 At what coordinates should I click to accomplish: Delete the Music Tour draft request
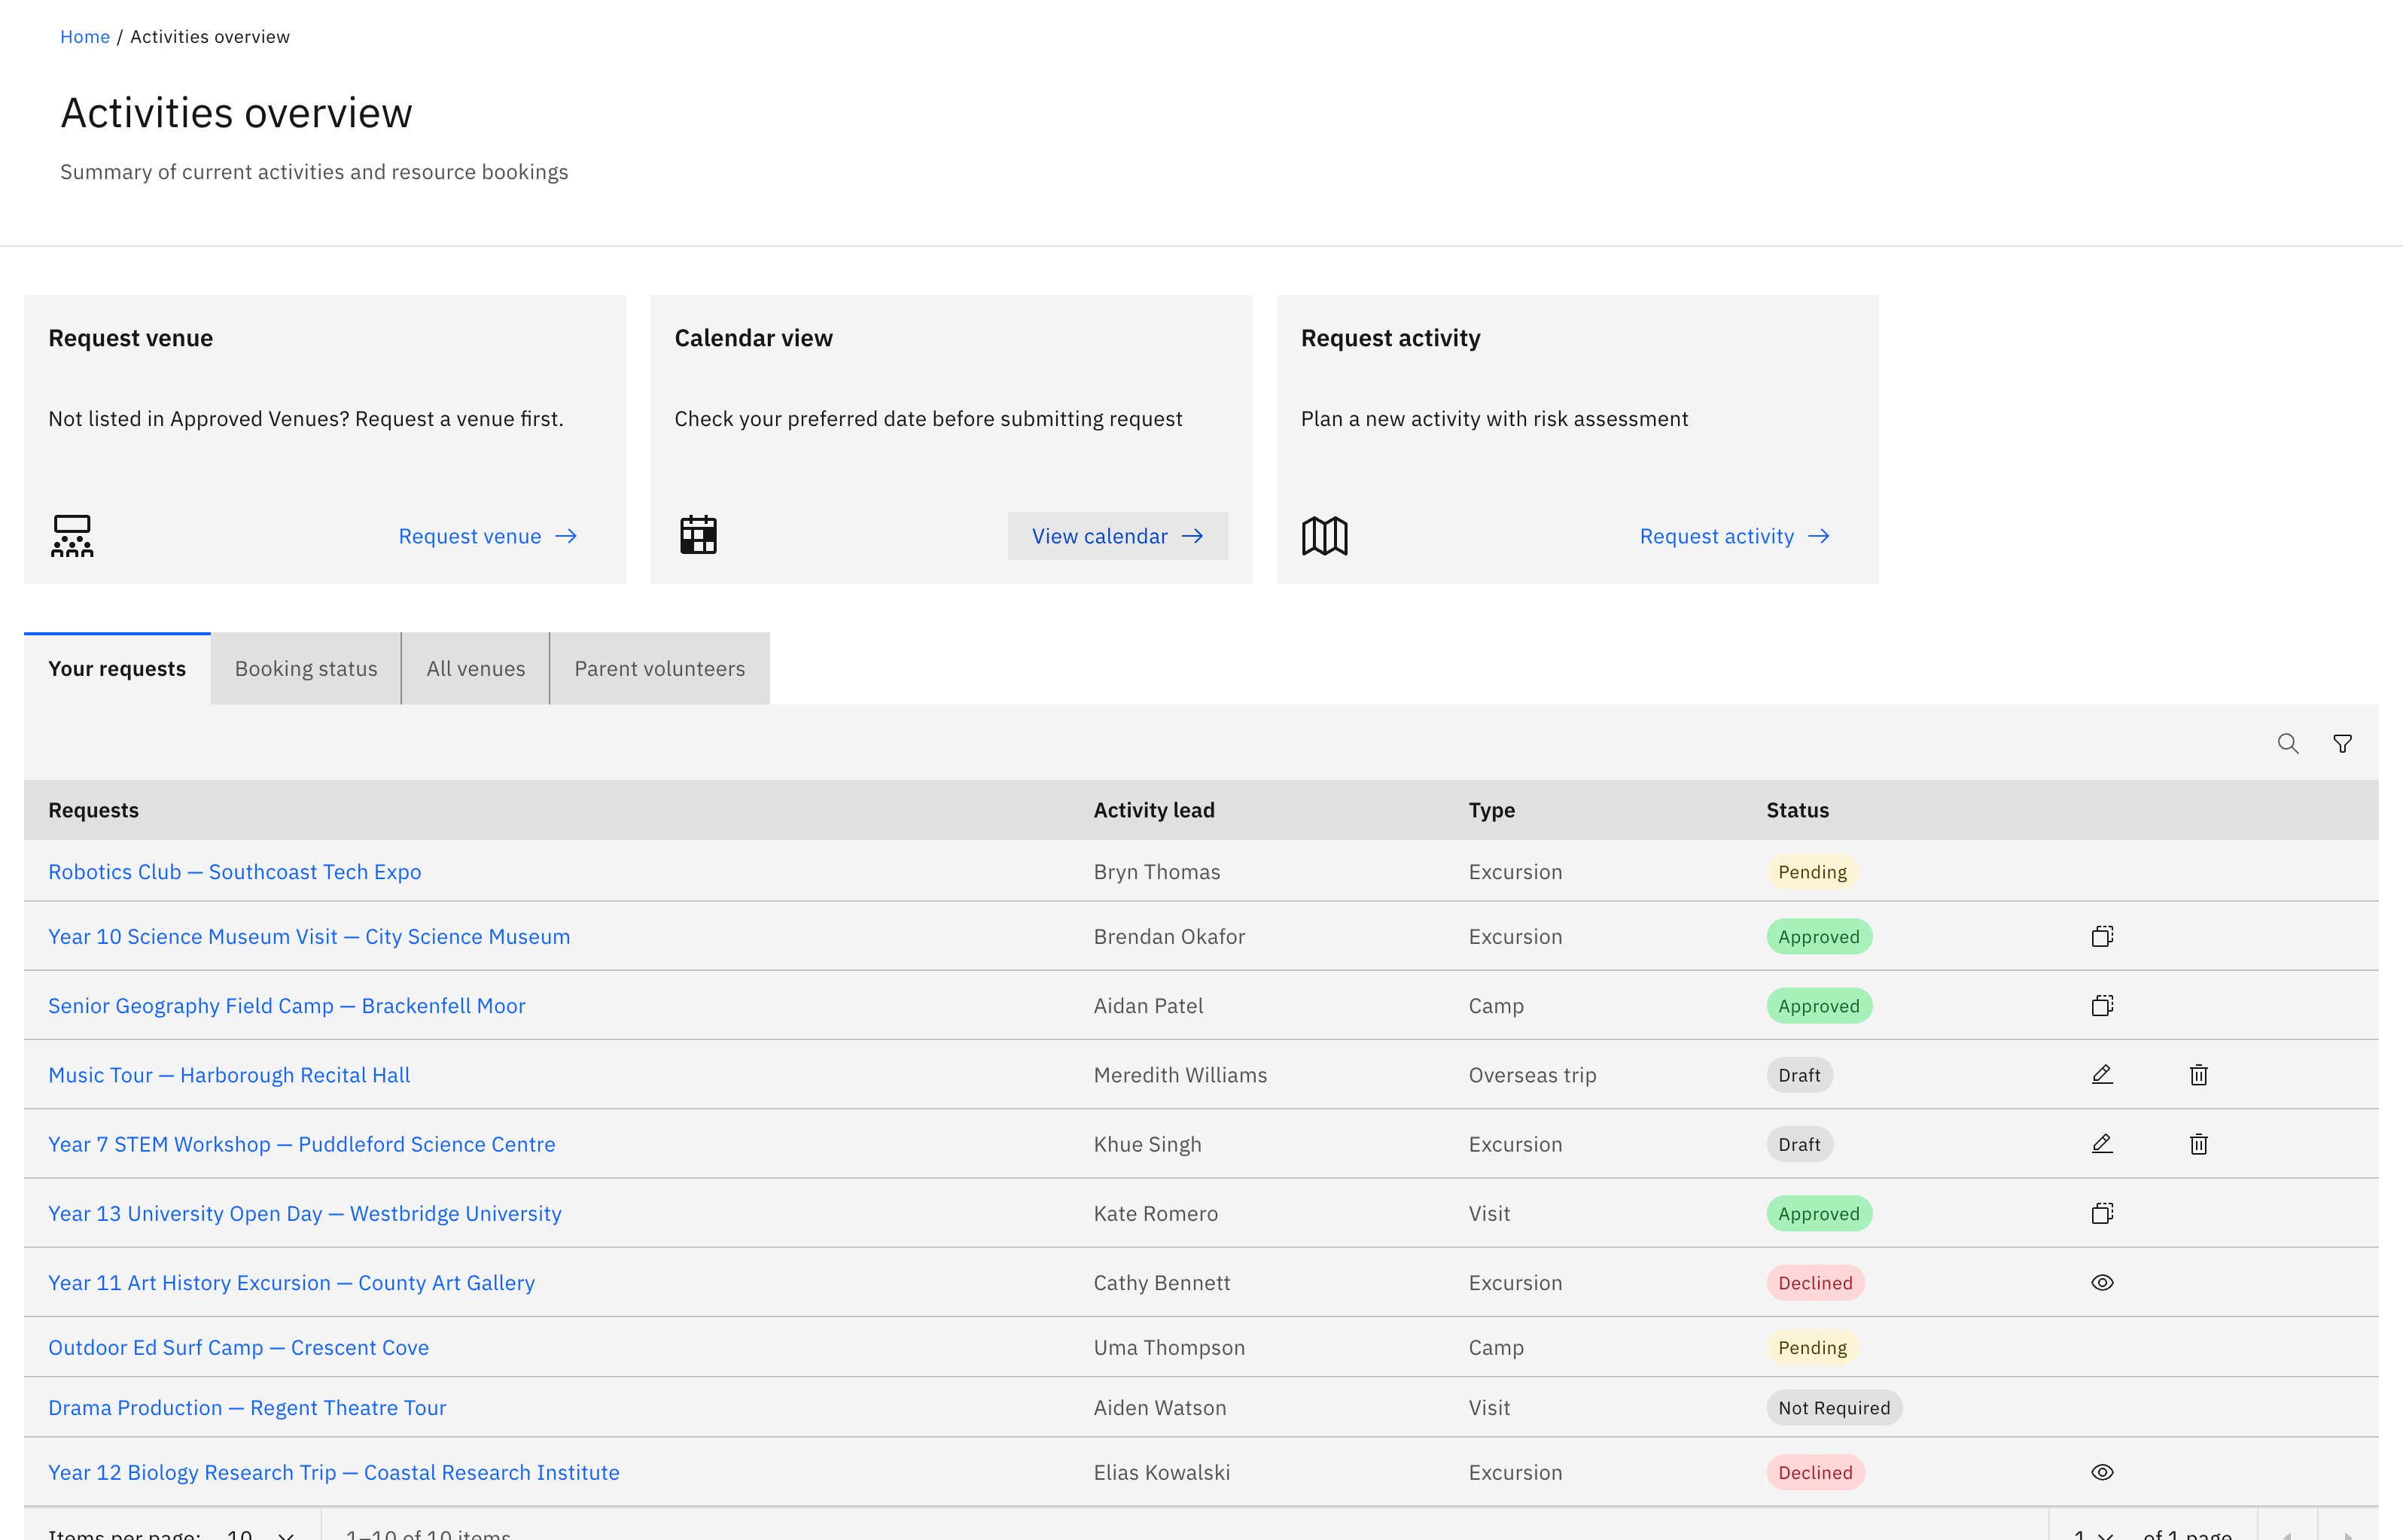[2198, 1074]
